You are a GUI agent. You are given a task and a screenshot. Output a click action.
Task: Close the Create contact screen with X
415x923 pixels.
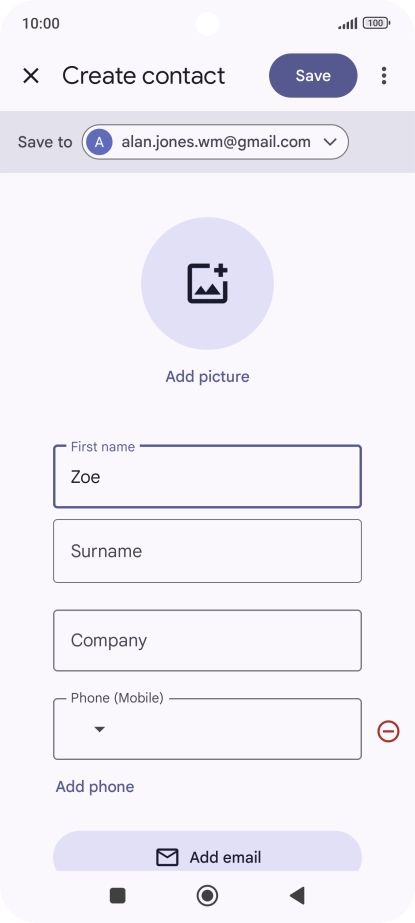coord(31,76)
